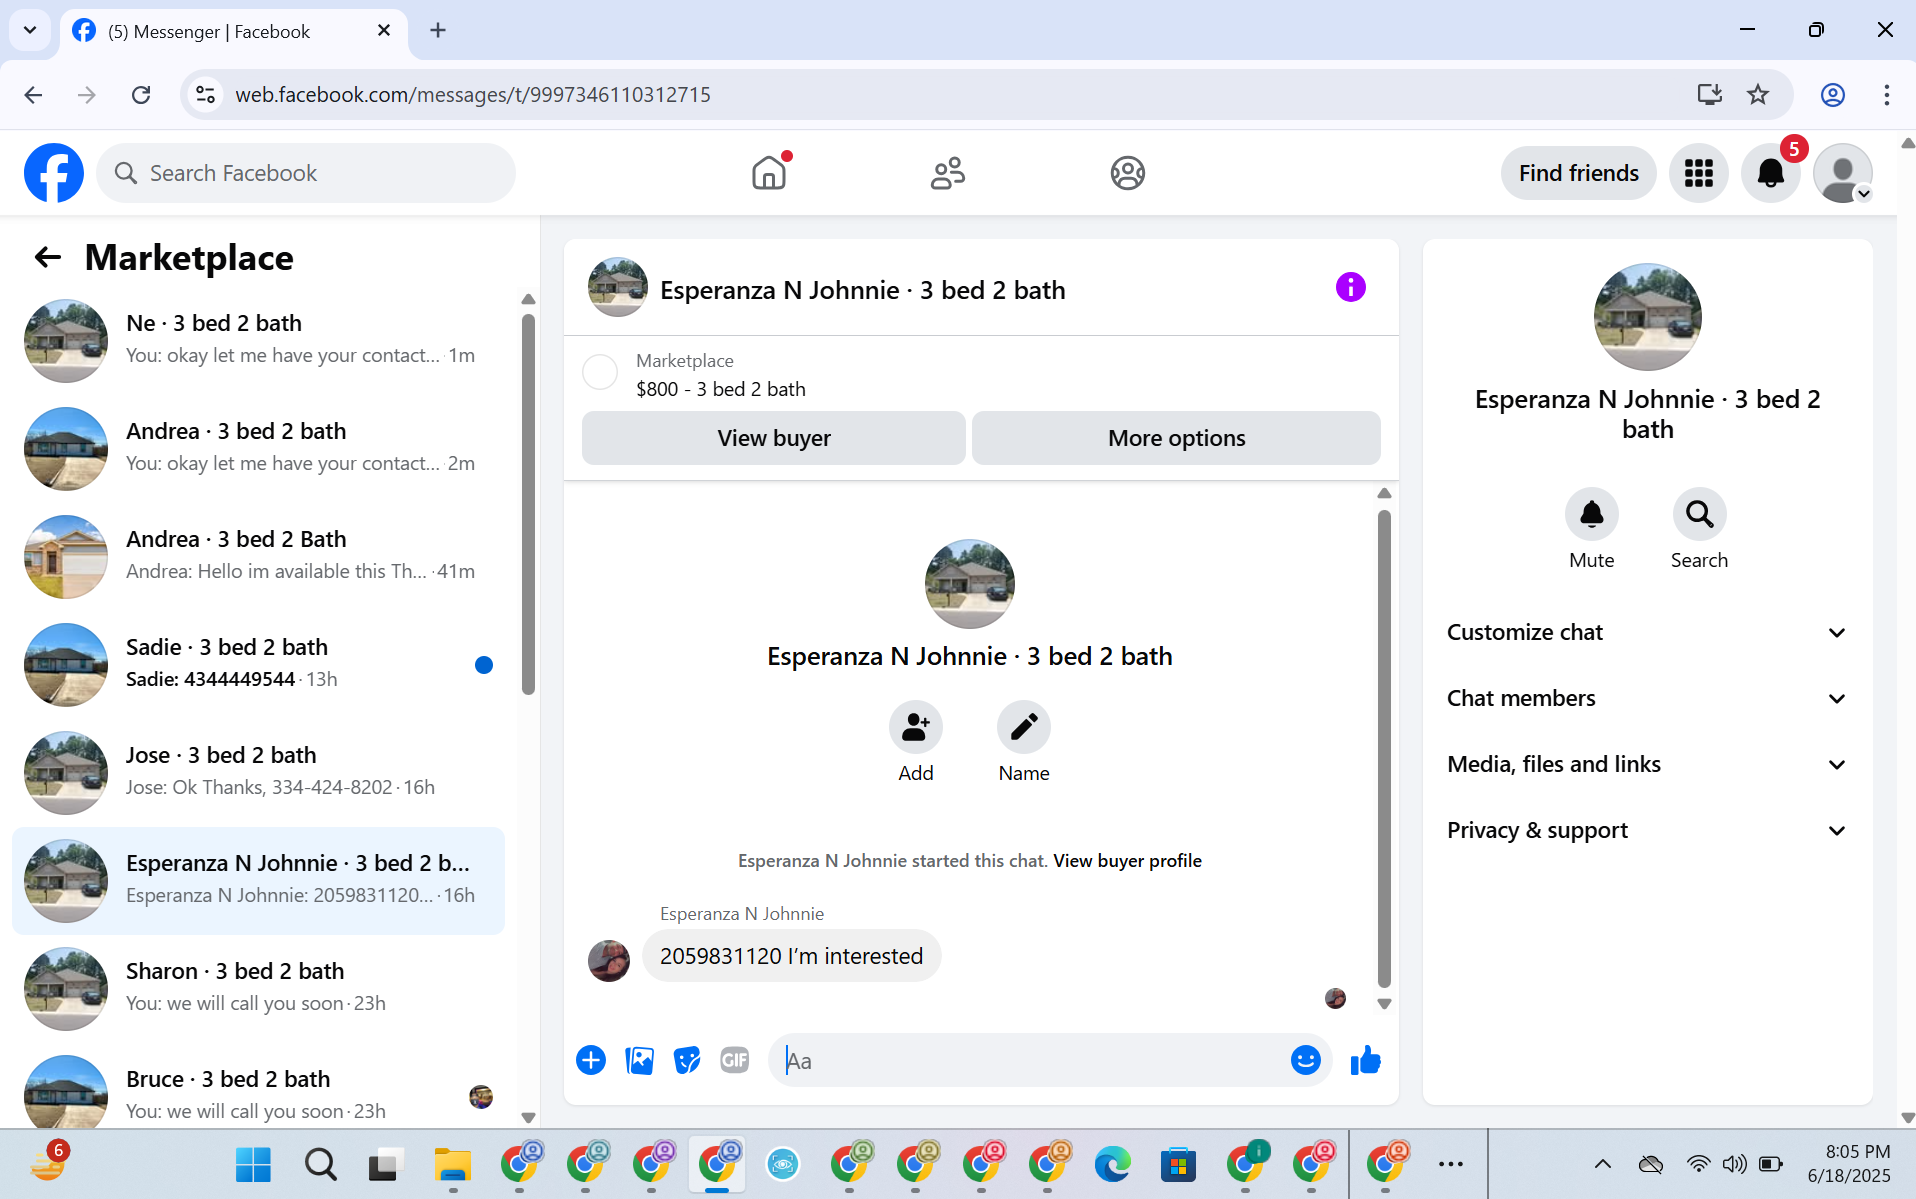Screen dimensions: 1916x1199
Task: Install the web app from address bar
Action: [x=1710, y=95]
